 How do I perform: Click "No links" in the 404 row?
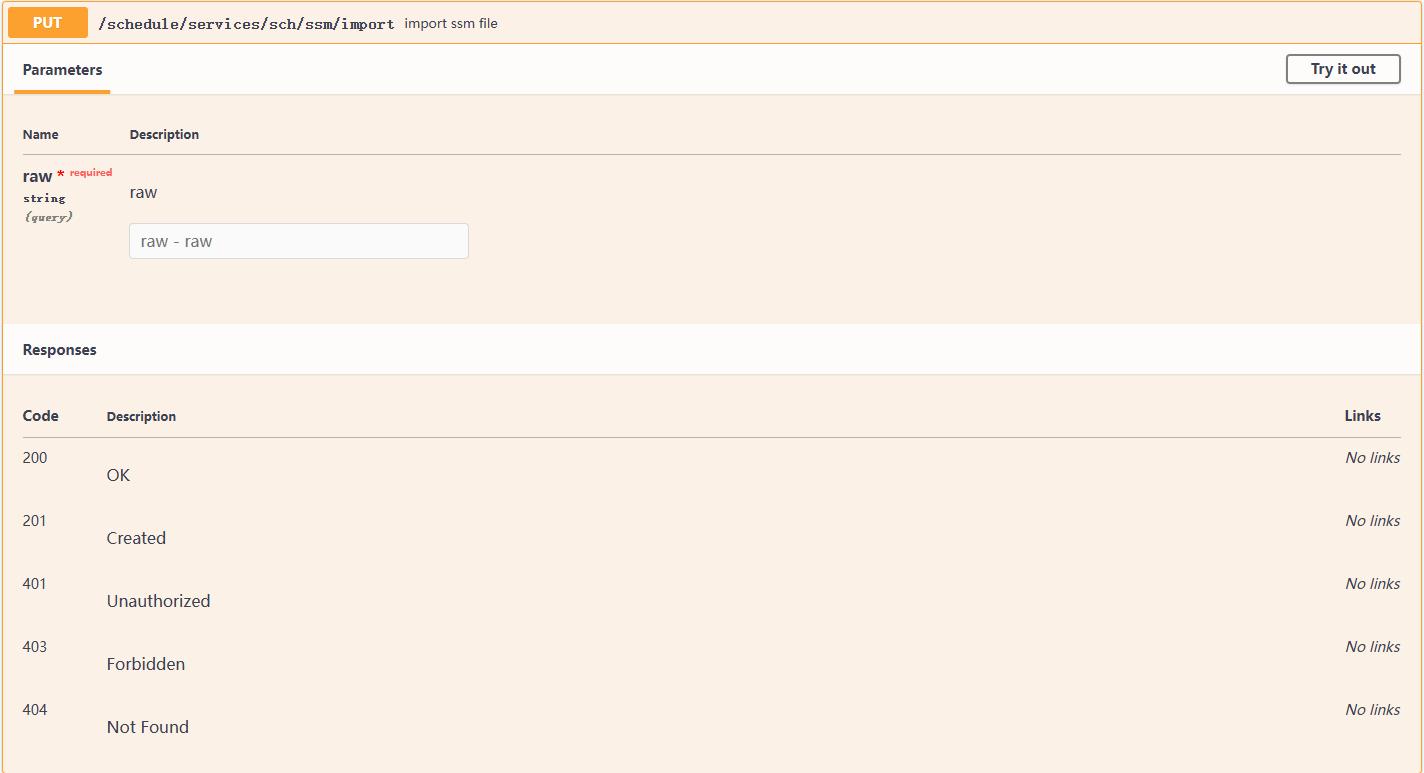coord(1372,710)
